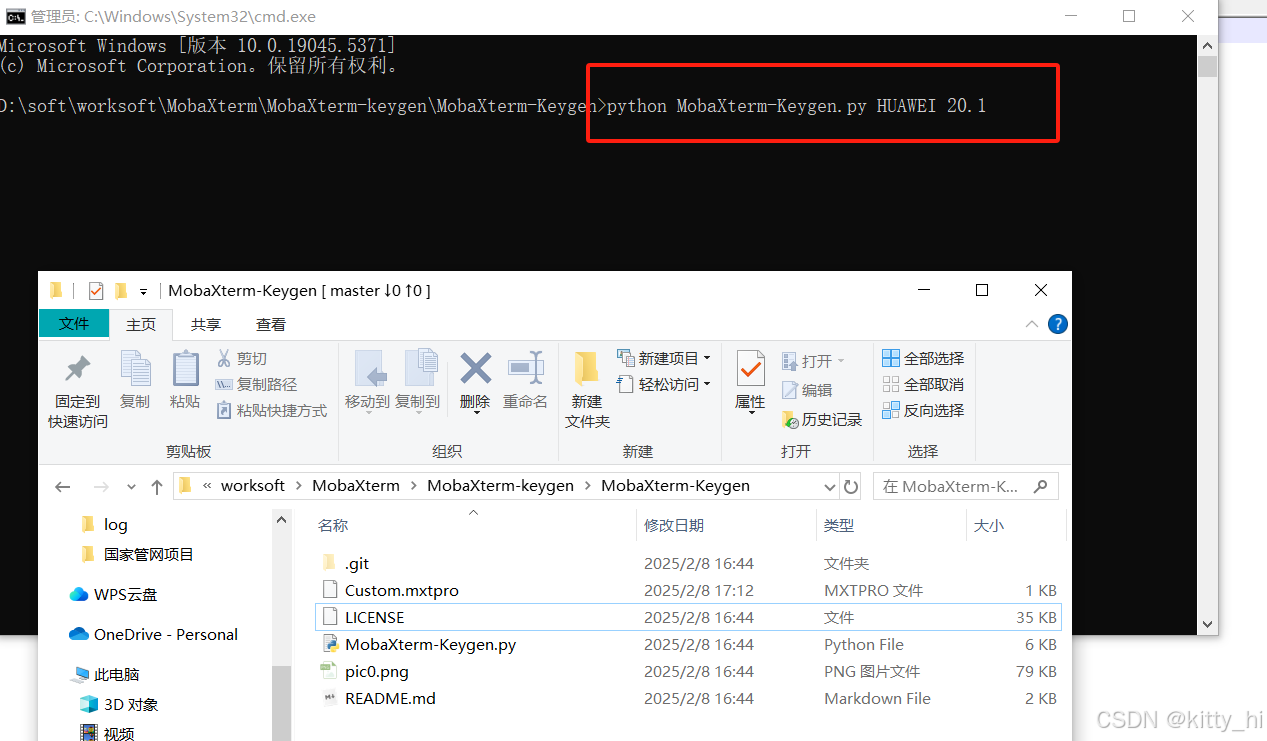Open Quick Access Toolbar customize arrow

click(x=143, y=291)
